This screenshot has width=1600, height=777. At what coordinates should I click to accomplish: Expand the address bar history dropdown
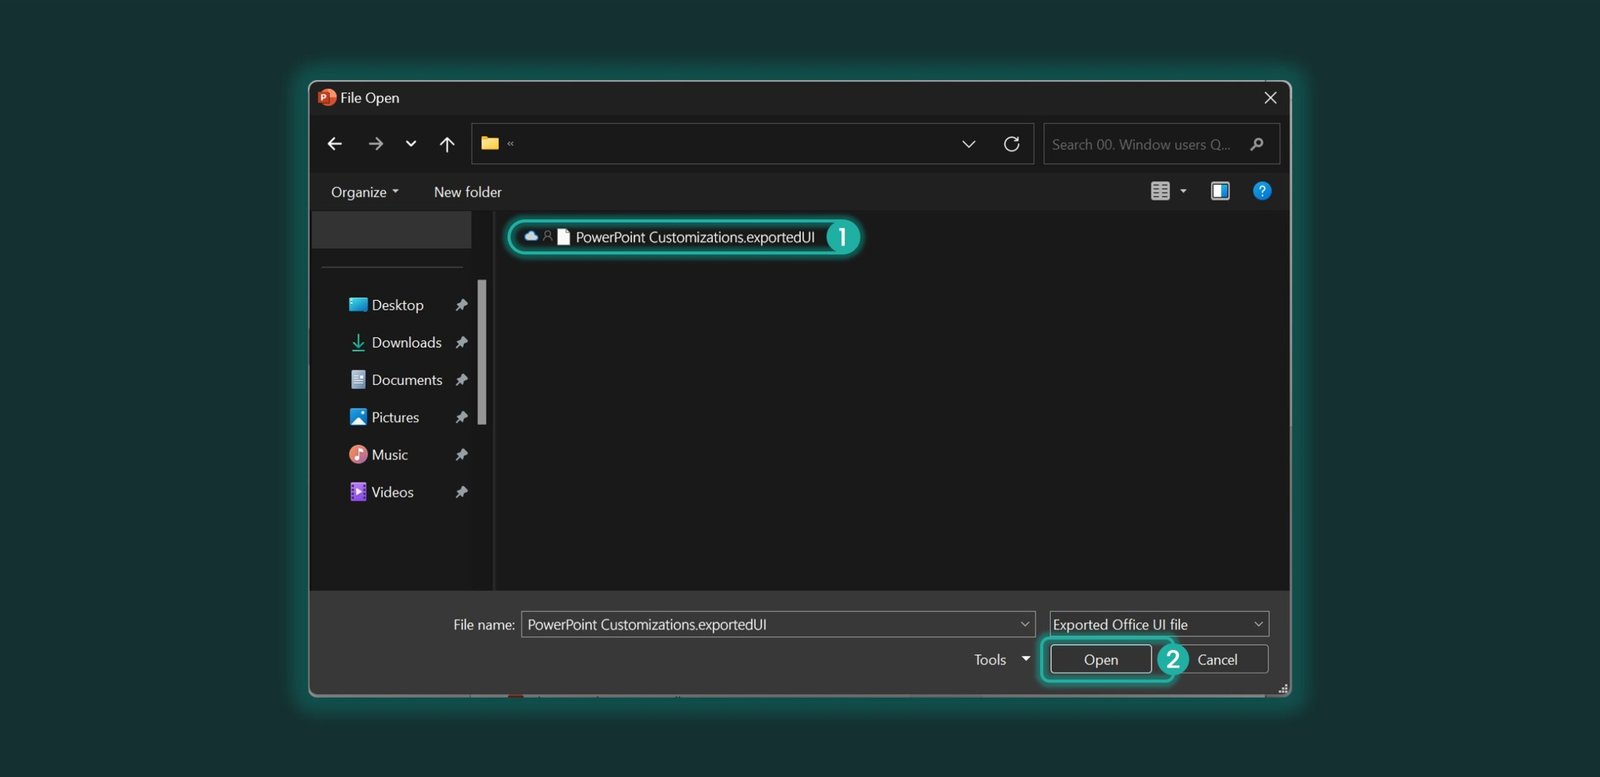click(x=969, y=144)
